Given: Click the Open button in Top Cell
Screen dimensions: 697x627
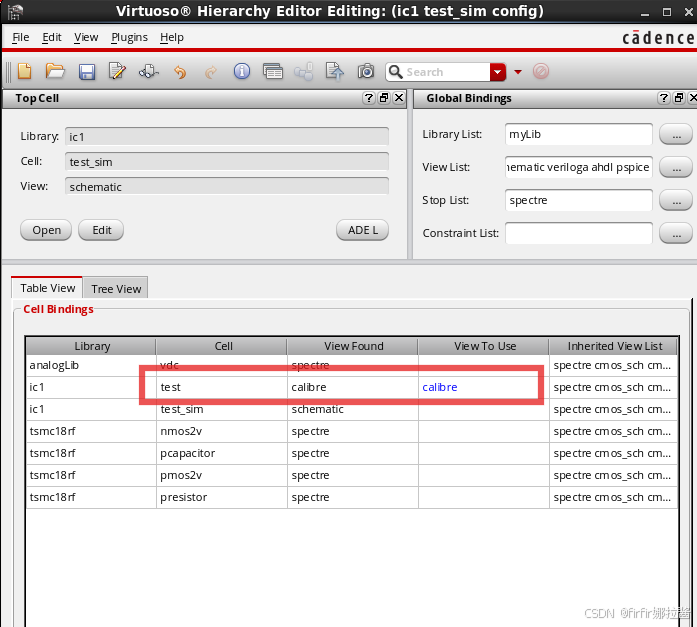Looking at the screenshot, I should tap(46, 230).
